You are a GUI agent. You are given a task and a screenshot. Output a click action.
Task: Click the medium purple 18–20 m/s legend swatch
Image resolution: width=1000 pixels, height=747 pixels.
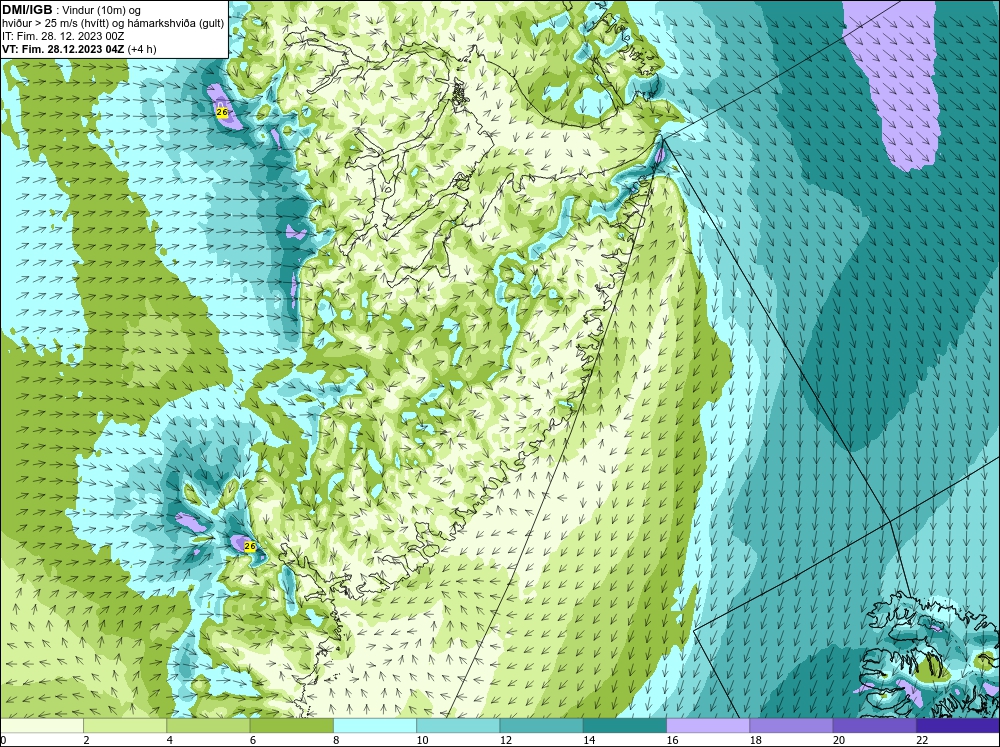tap(791, 726)
